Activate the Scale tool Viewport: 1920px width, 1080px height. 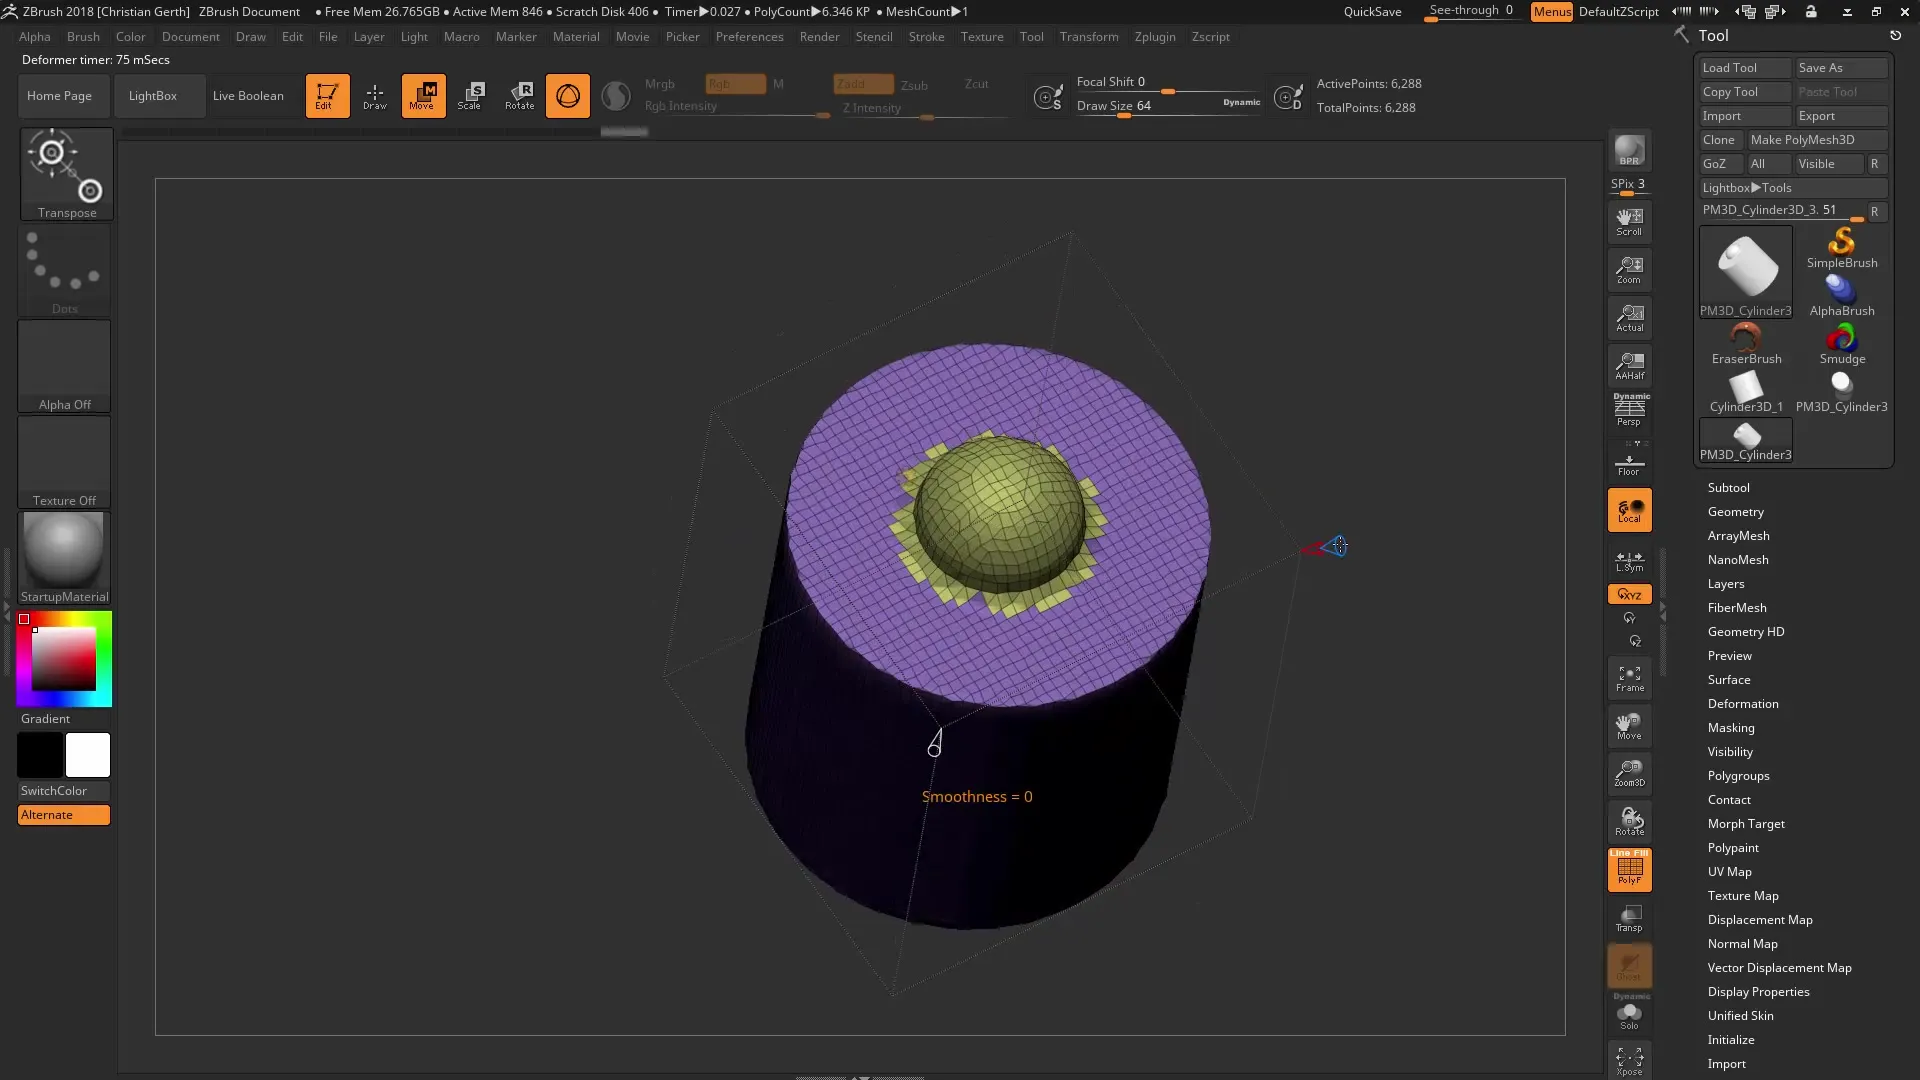pos(471,96)
